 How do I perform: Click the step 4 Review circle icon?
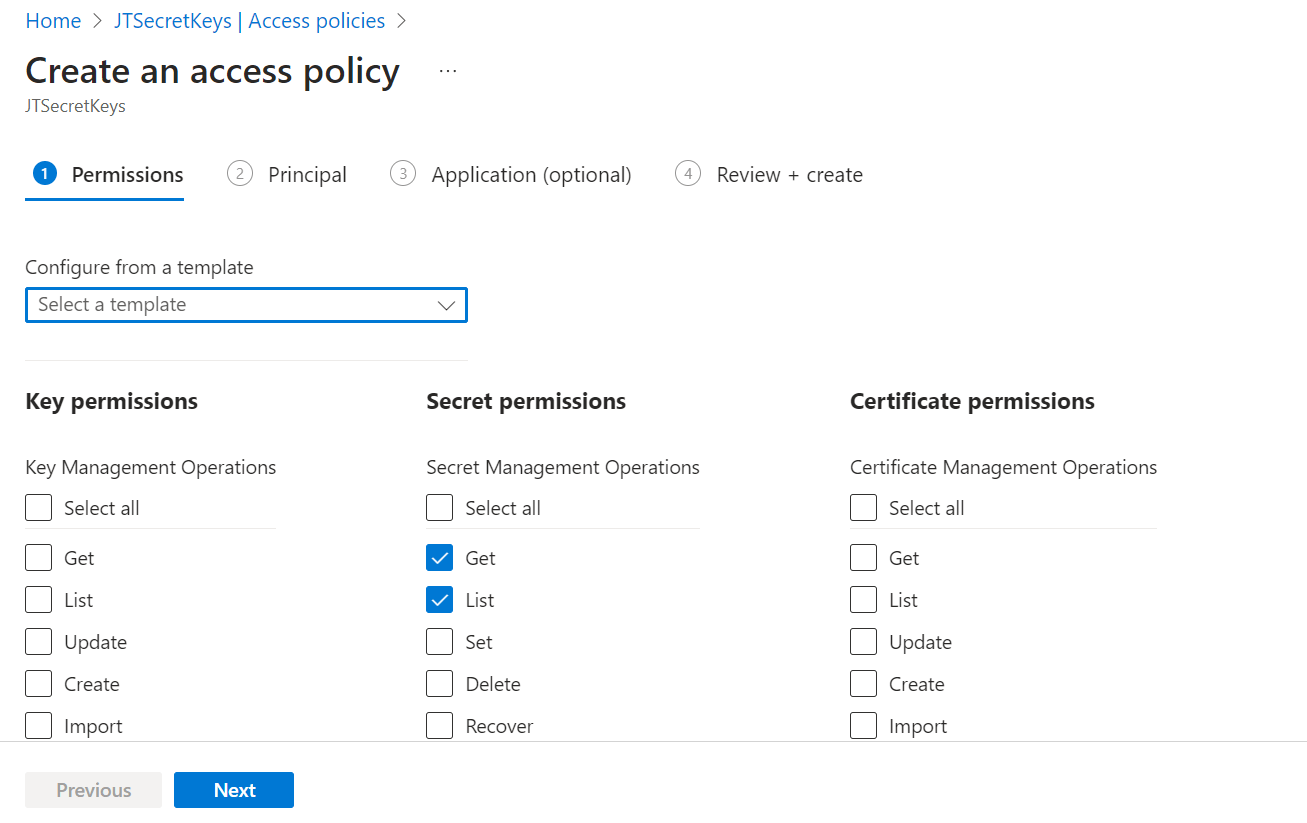(x=688, y=174)
